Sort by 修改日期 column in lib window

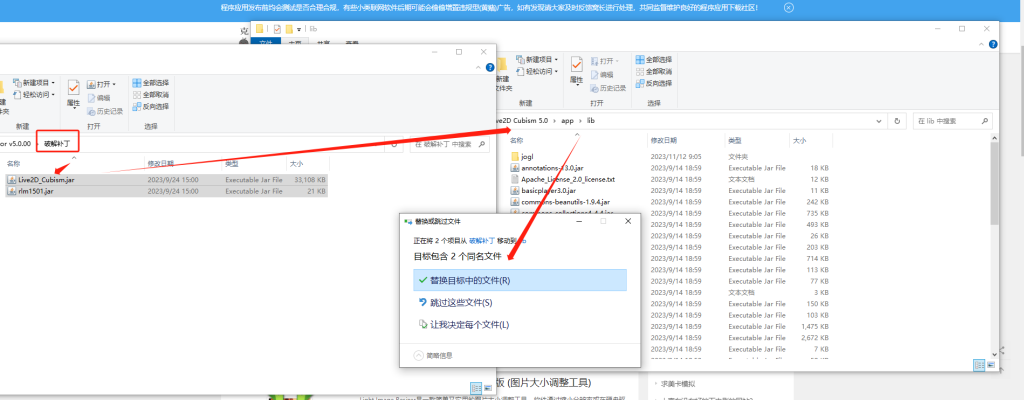(x=664, y=141)
